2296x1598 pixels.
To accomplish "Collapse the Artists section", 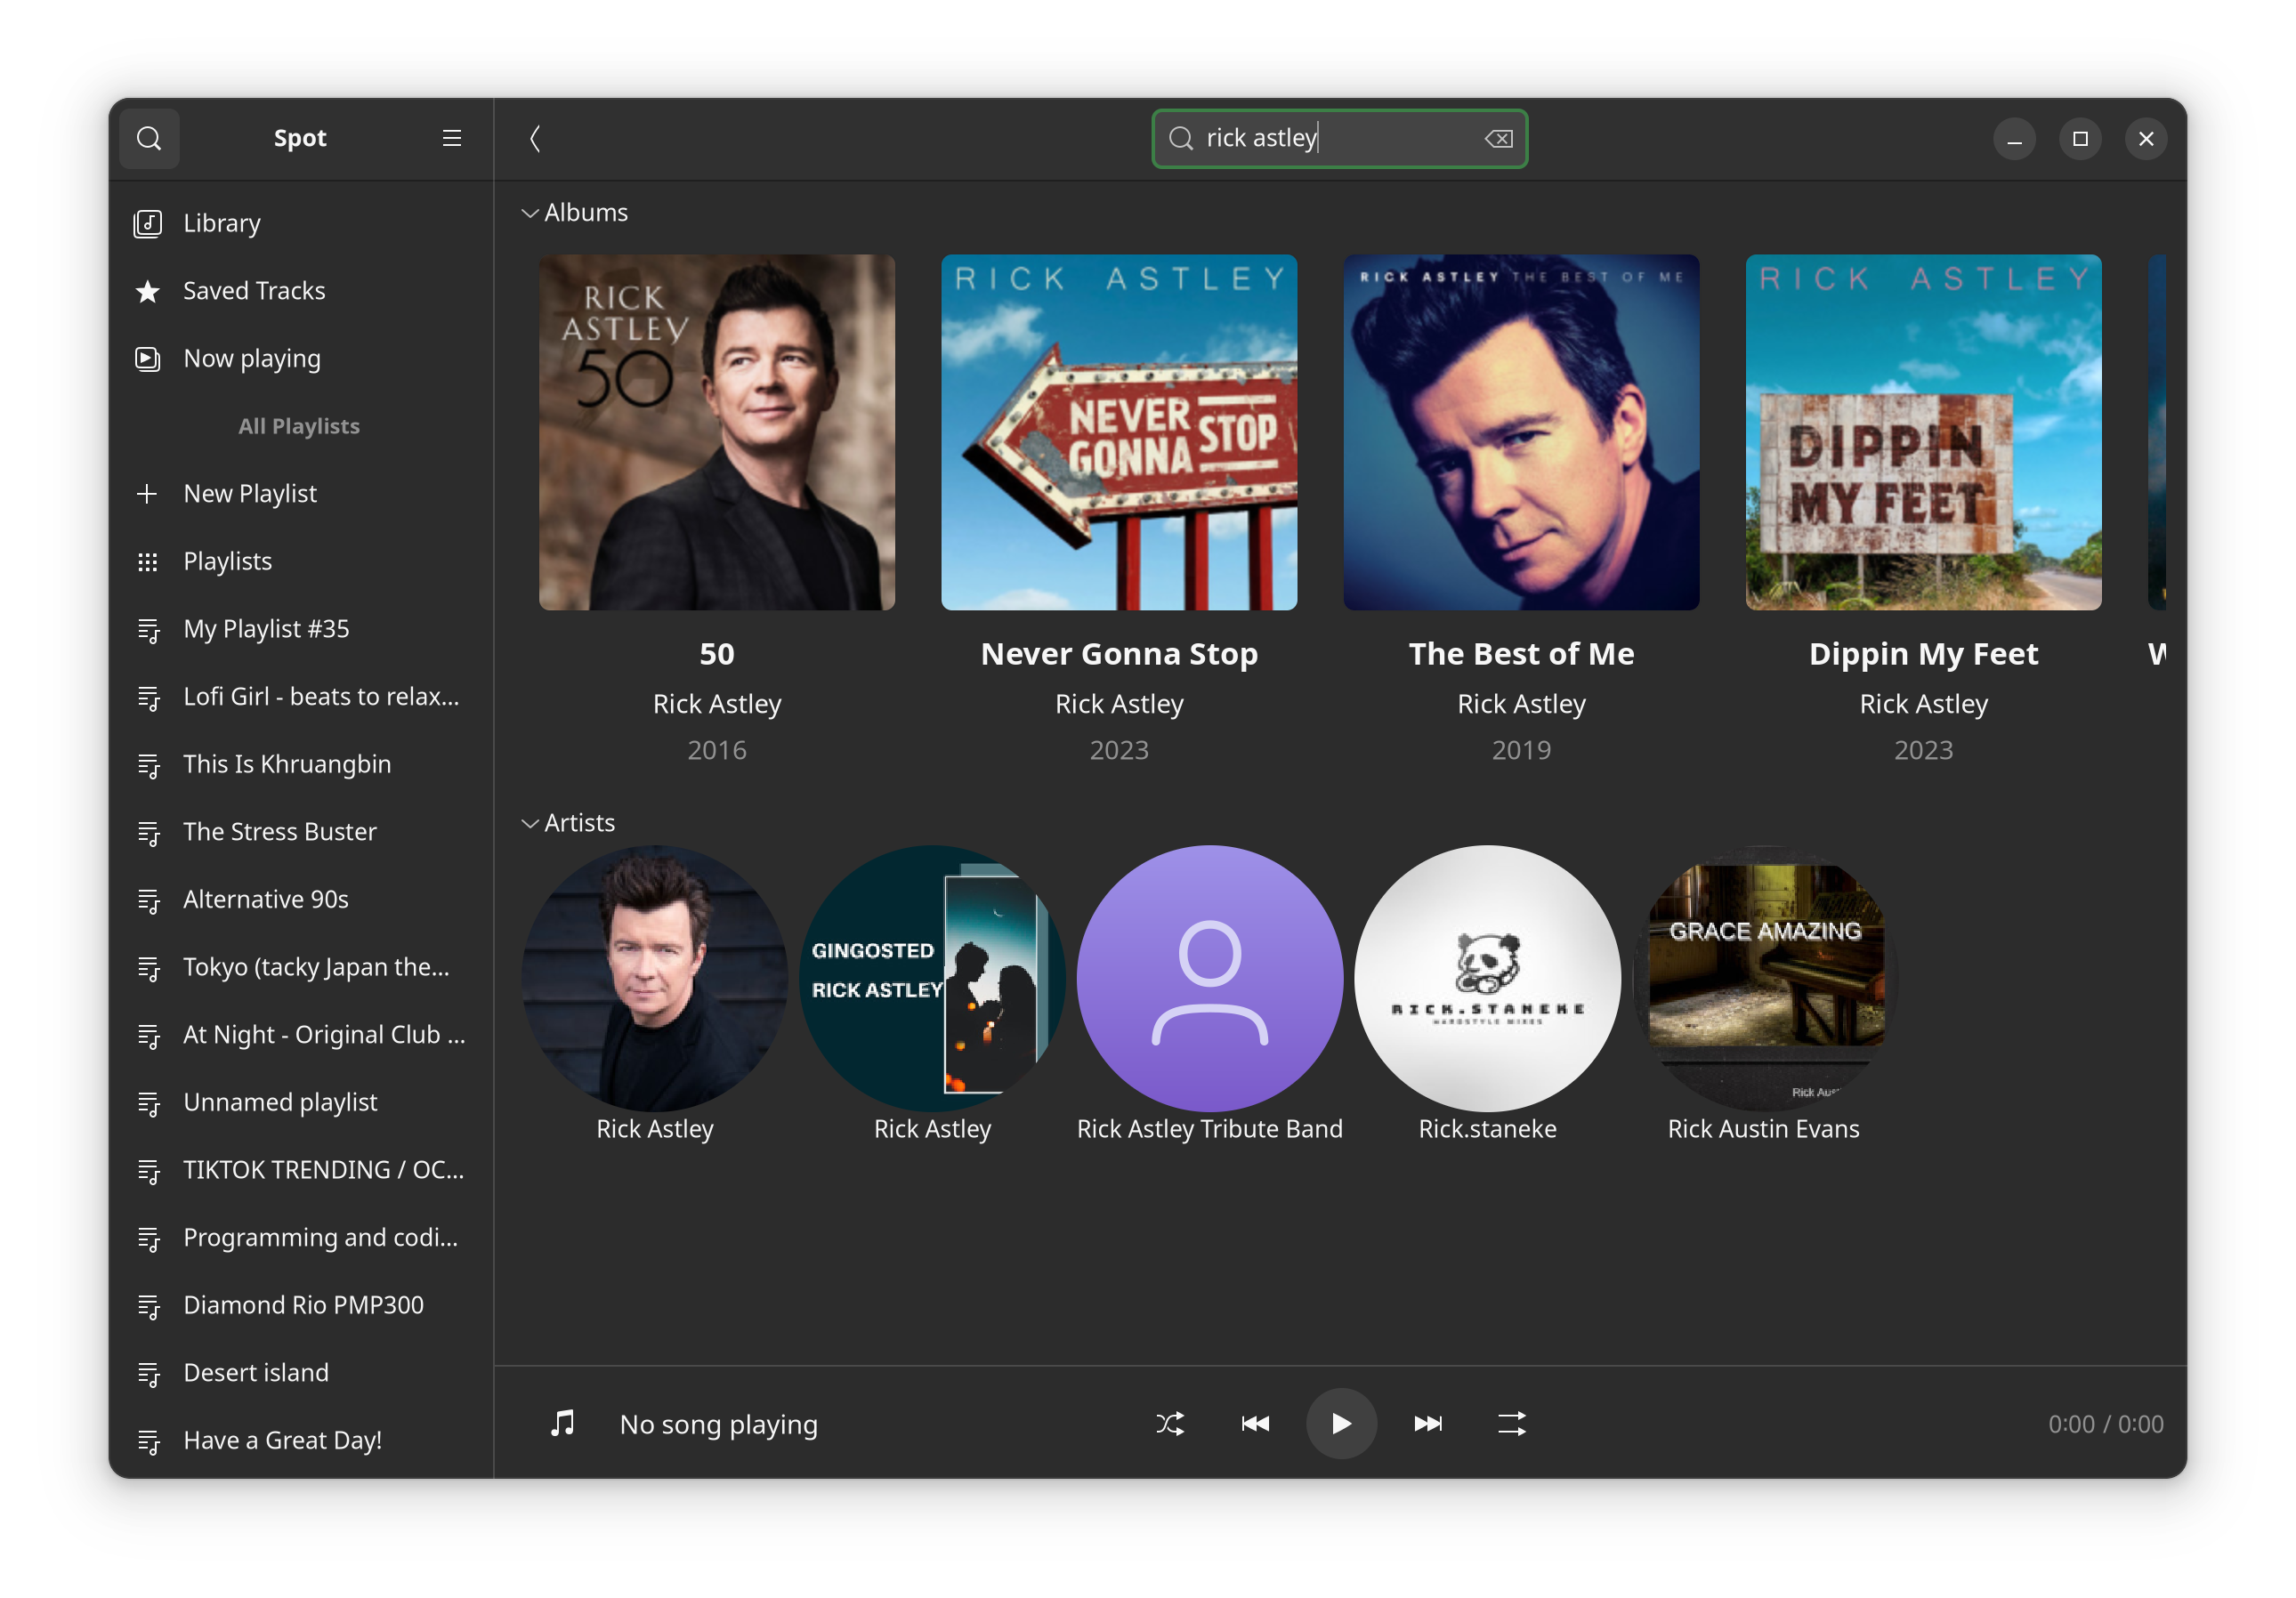I will click(x=530, y=823).
